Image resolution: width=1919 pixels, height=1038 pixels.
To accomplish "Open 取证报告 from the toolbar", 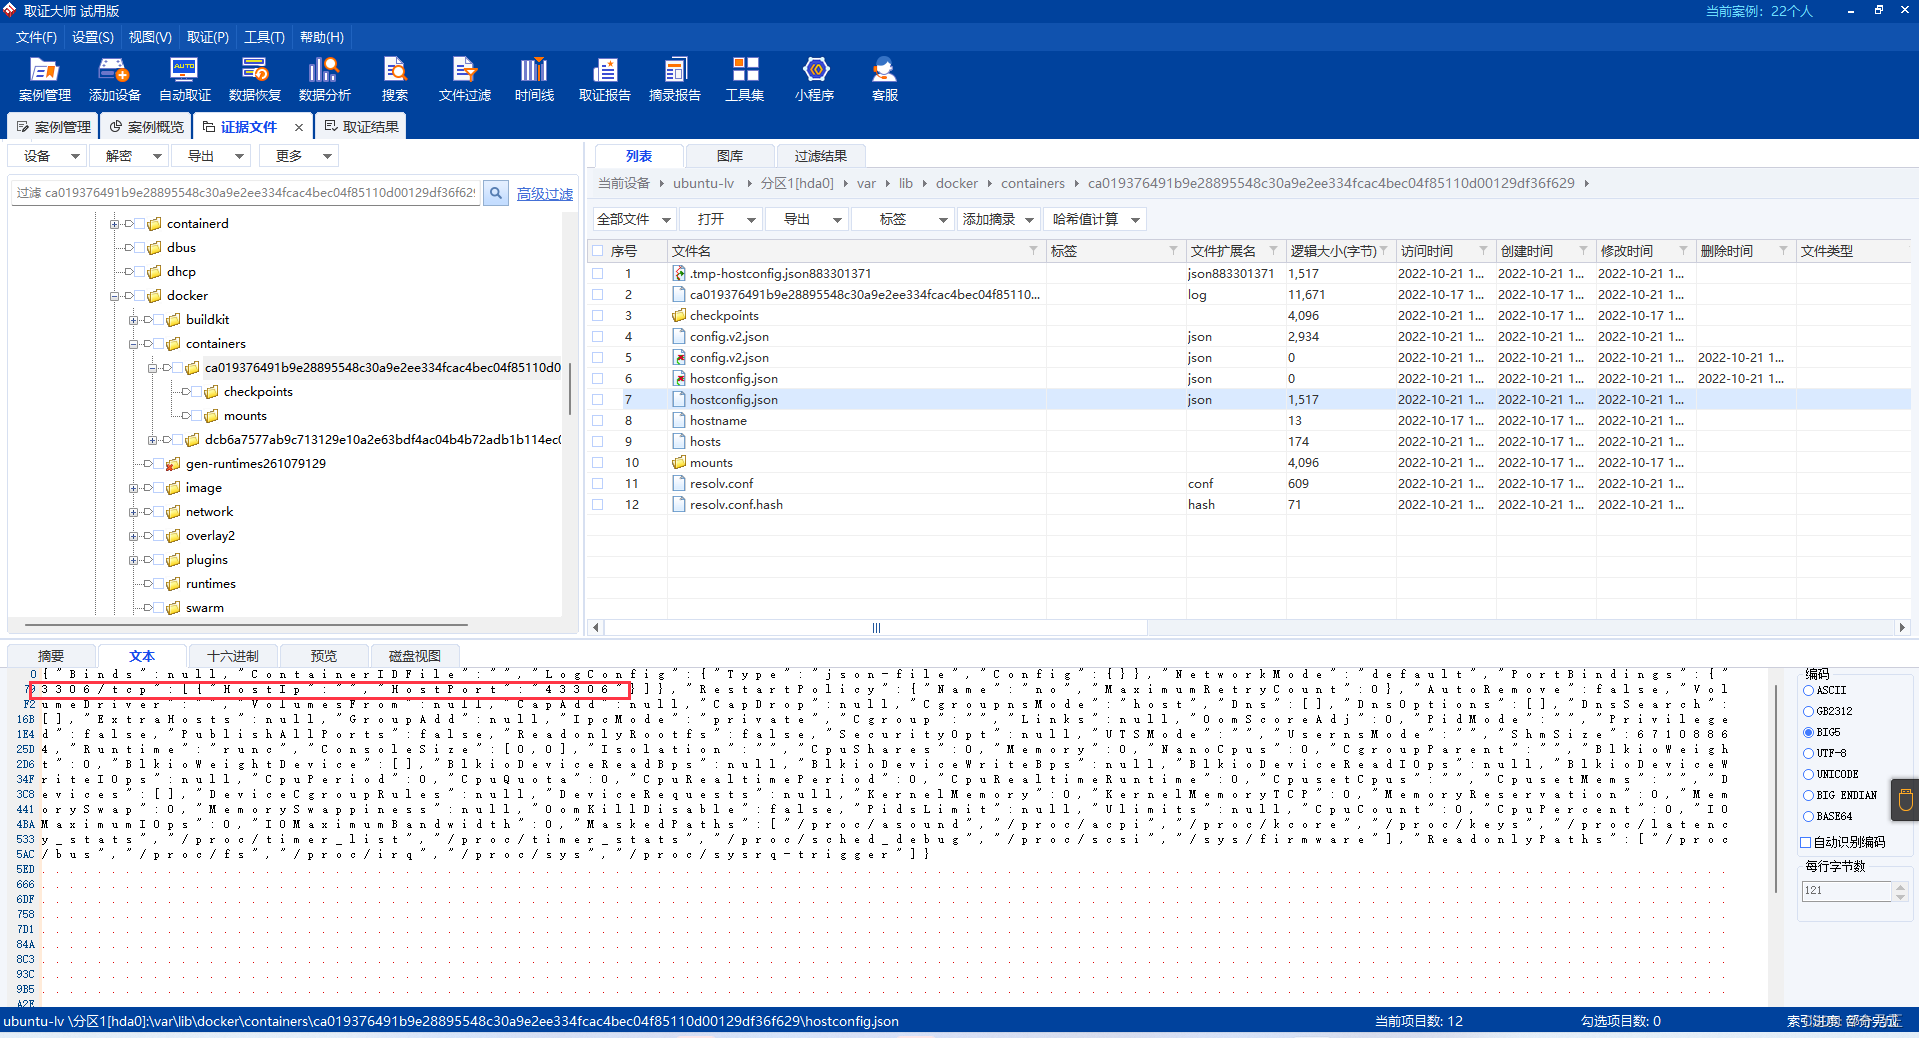I will coord(605,79).
